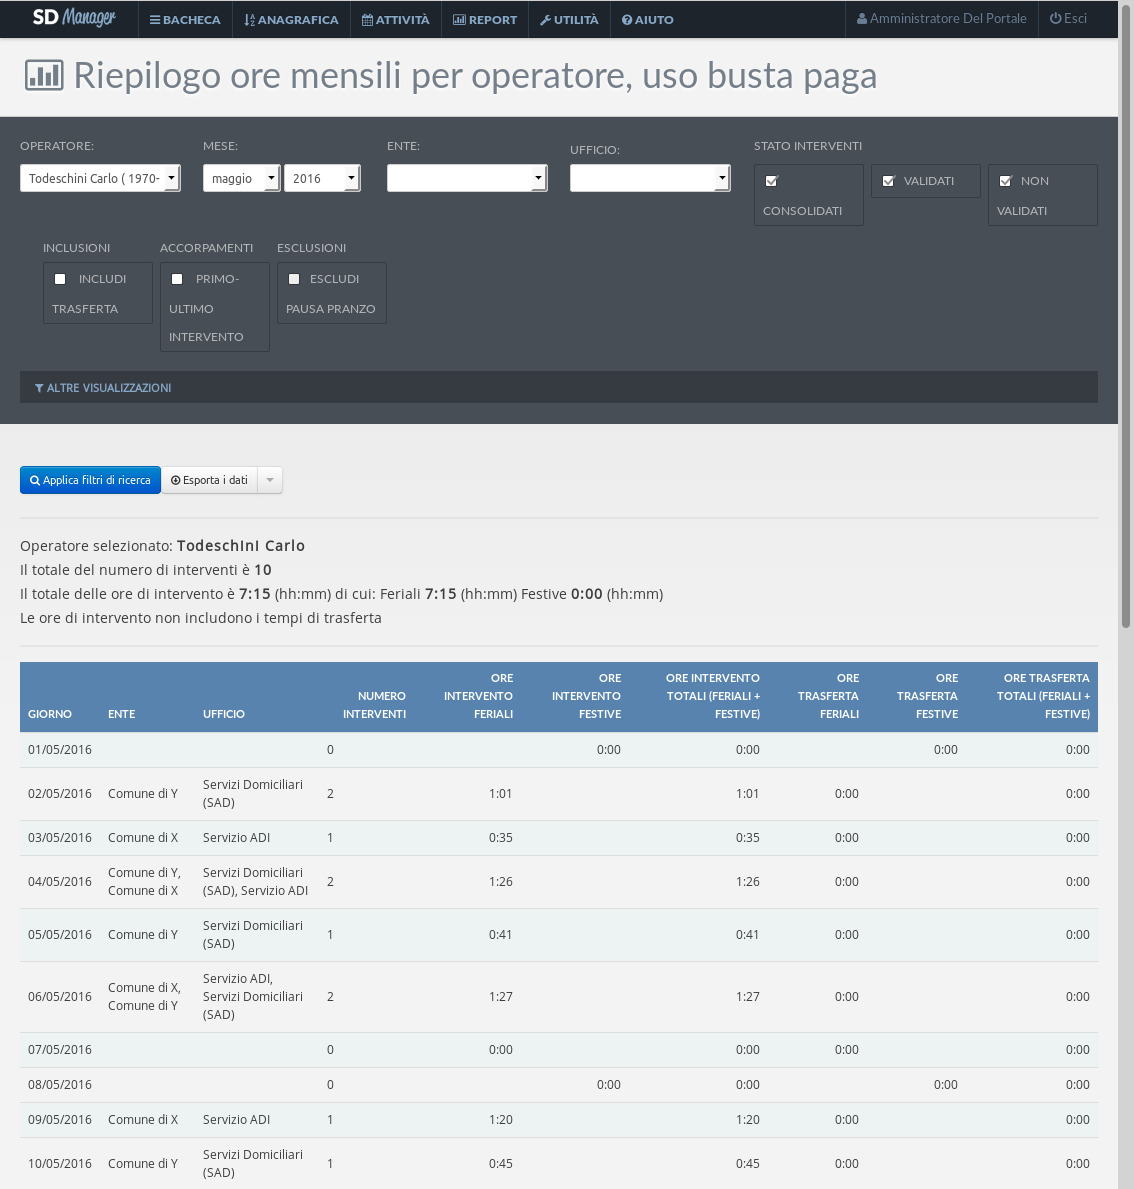Viewport: 1134px width, 1189px height.
Task: Open the month dropdown showing maggio
Action: pyautogui.click(x=241, y=178)
